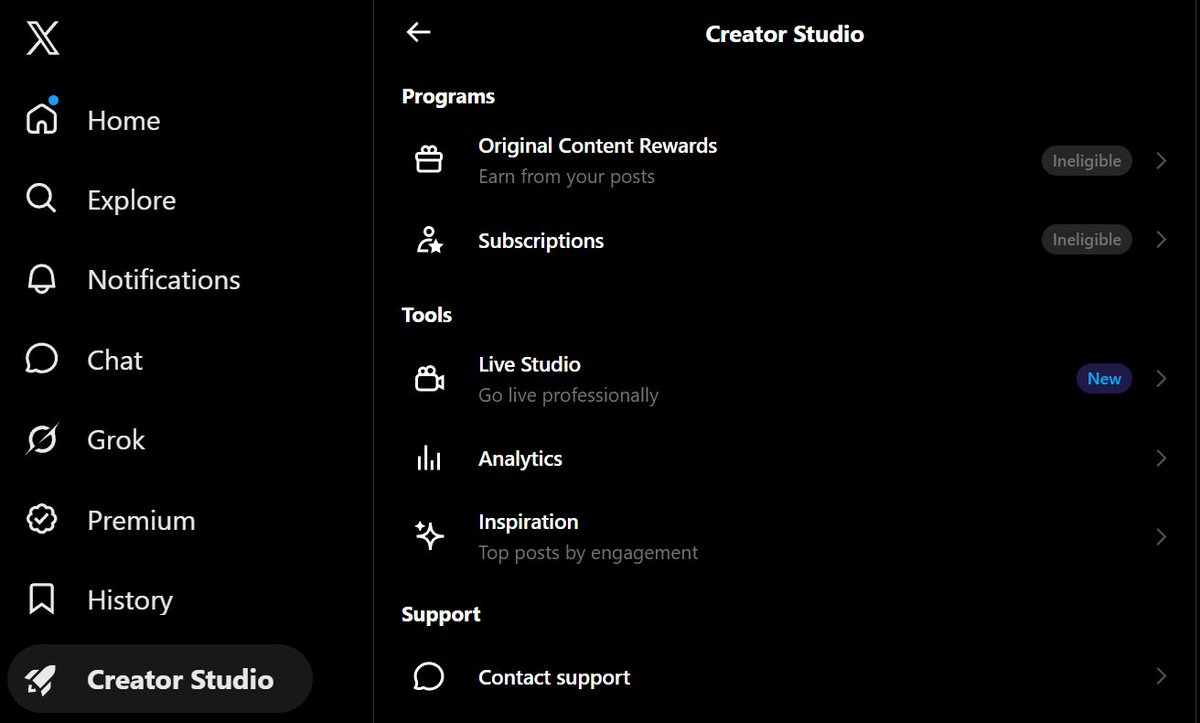This screenshot has height=723, width=1200.
Task: Click the Live Studio camera icon
Action: [429, 379]
